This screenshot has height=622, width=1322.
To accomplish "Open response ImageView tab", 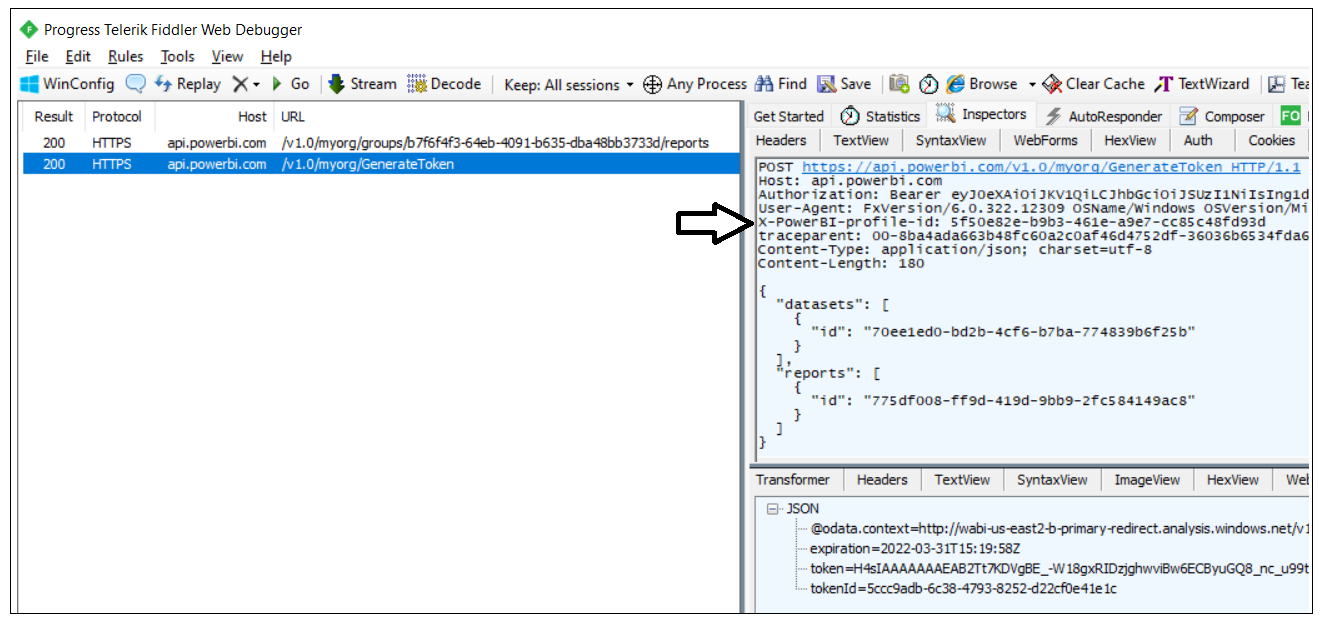I will pos(1147,480).
